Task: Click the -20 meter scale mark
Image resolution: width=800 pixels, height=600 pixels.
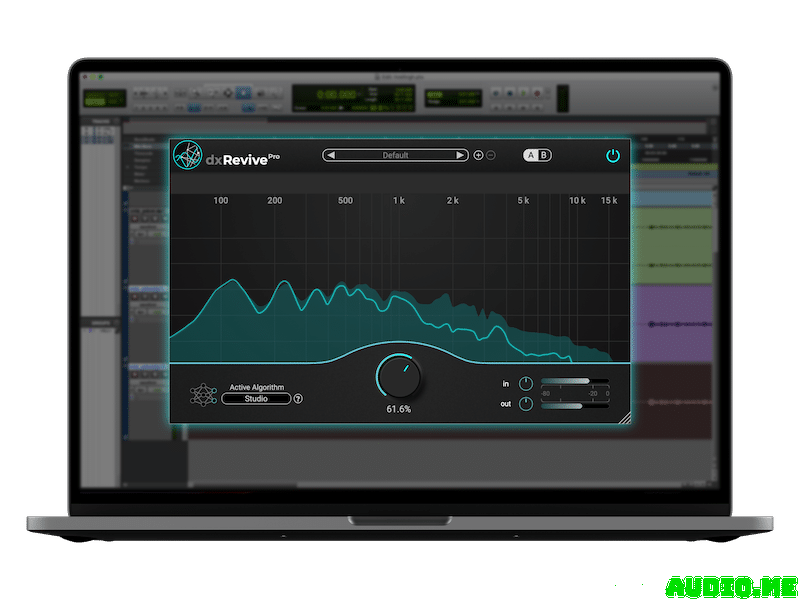Action: [592, 394]
